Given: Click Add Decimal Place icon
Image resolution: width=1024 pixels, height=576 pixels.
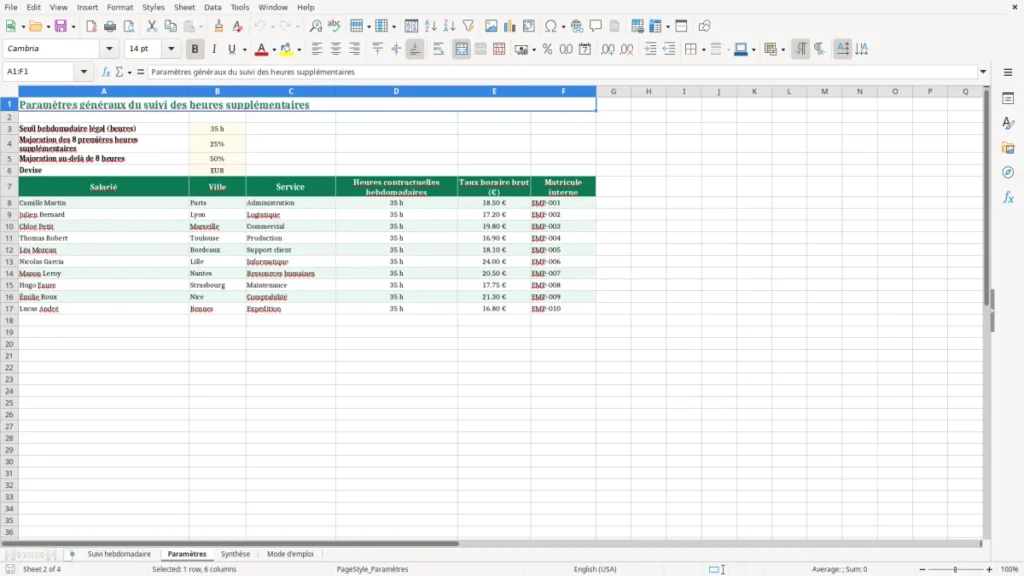Looking at the screenshot, I should click(608, 49).
